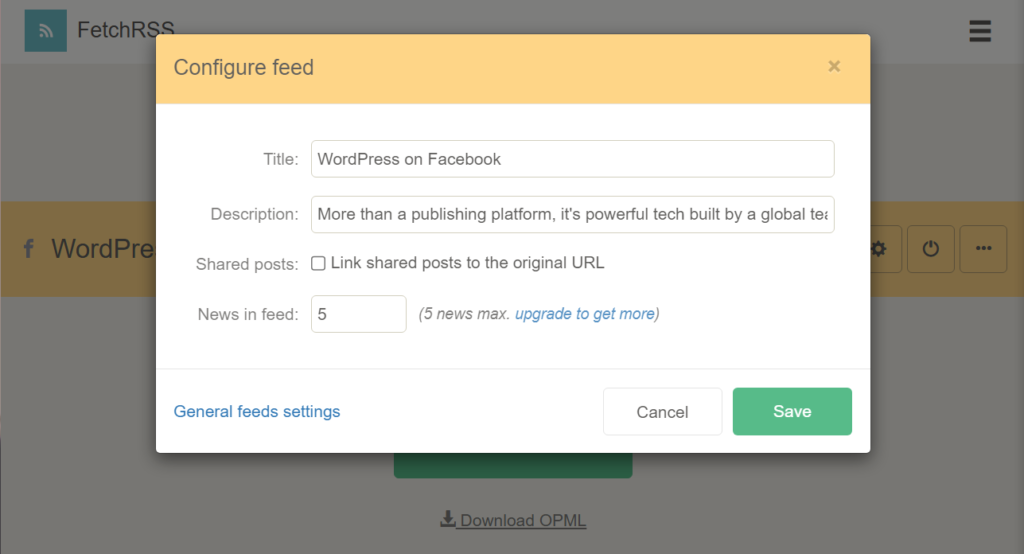Enable Link shared posts to original URL
This screenshot has height=554, width=1024.
pyautogui.click(x=318, y=263)
